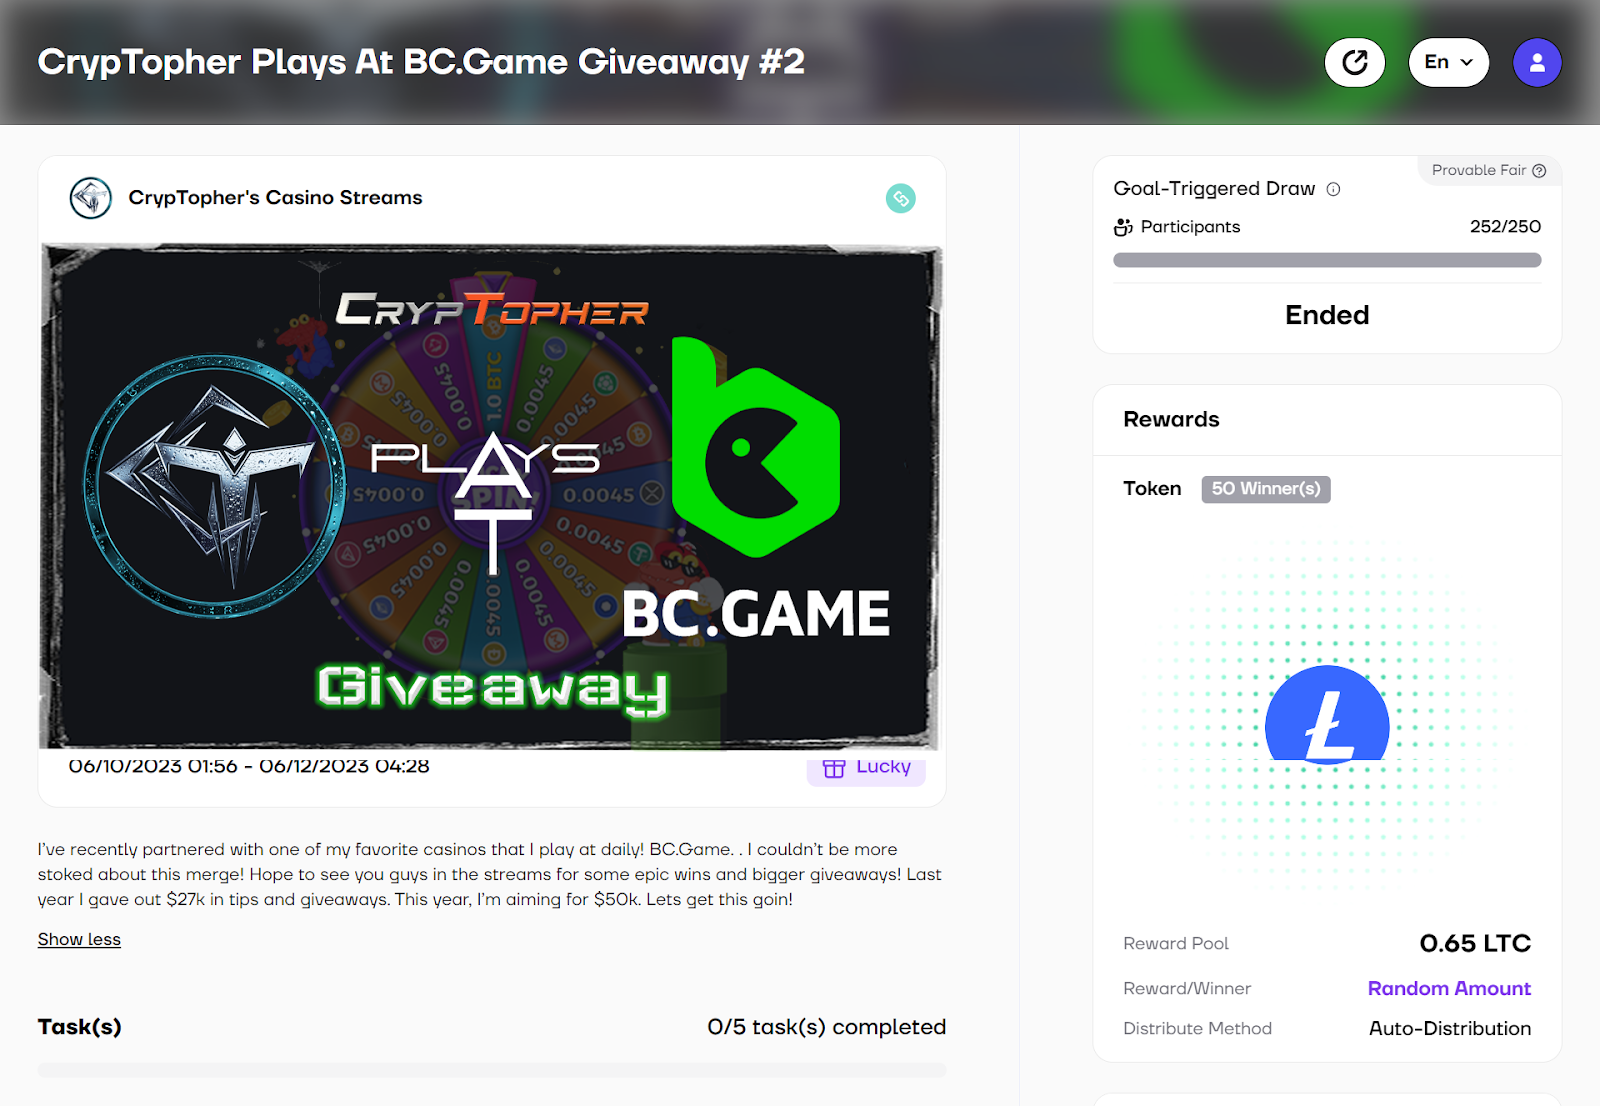Click the Random Amount link
Image resolution: width=1600 pixels, height=1106 pixels.
pyautogui.click(x=1449, y=988)
